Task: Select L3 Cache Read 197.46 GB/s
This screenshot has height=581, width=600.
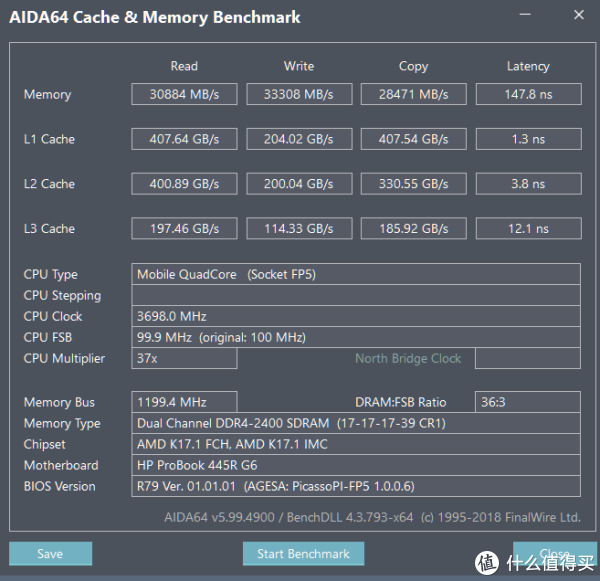Action: pyautogui.click(x=184, y=228)
